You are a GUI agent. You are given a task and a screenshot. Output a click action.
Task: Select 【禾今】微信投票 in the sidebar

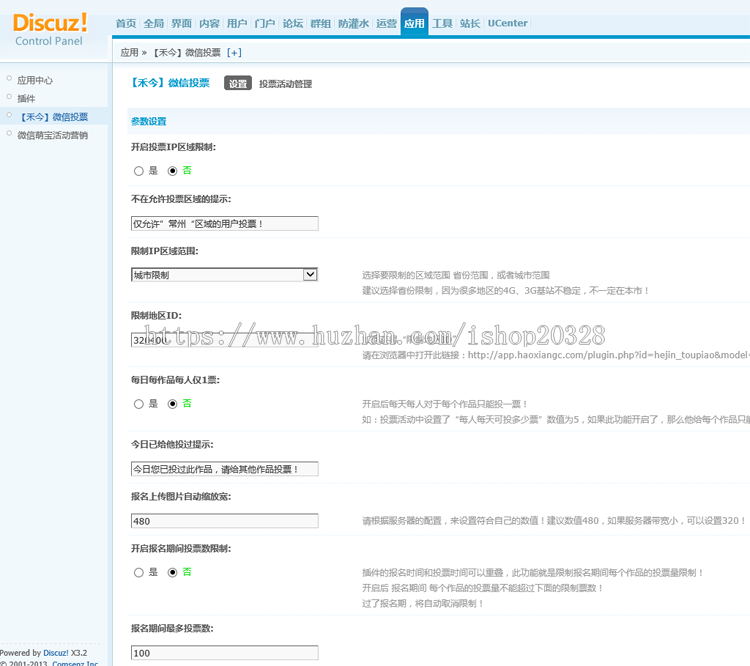point(53,117)
